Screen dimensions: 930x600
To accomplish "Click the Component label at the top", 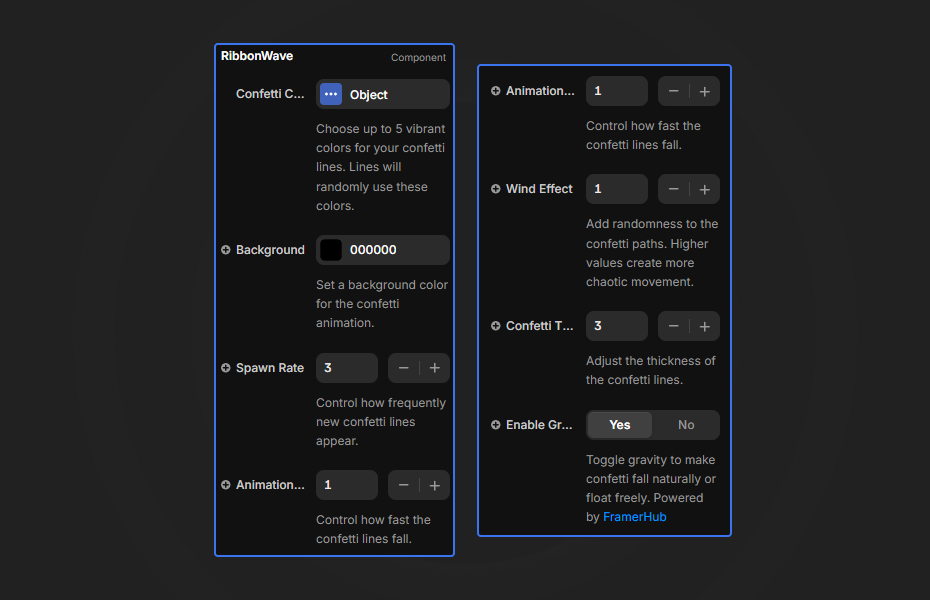I will pos(418,57).
